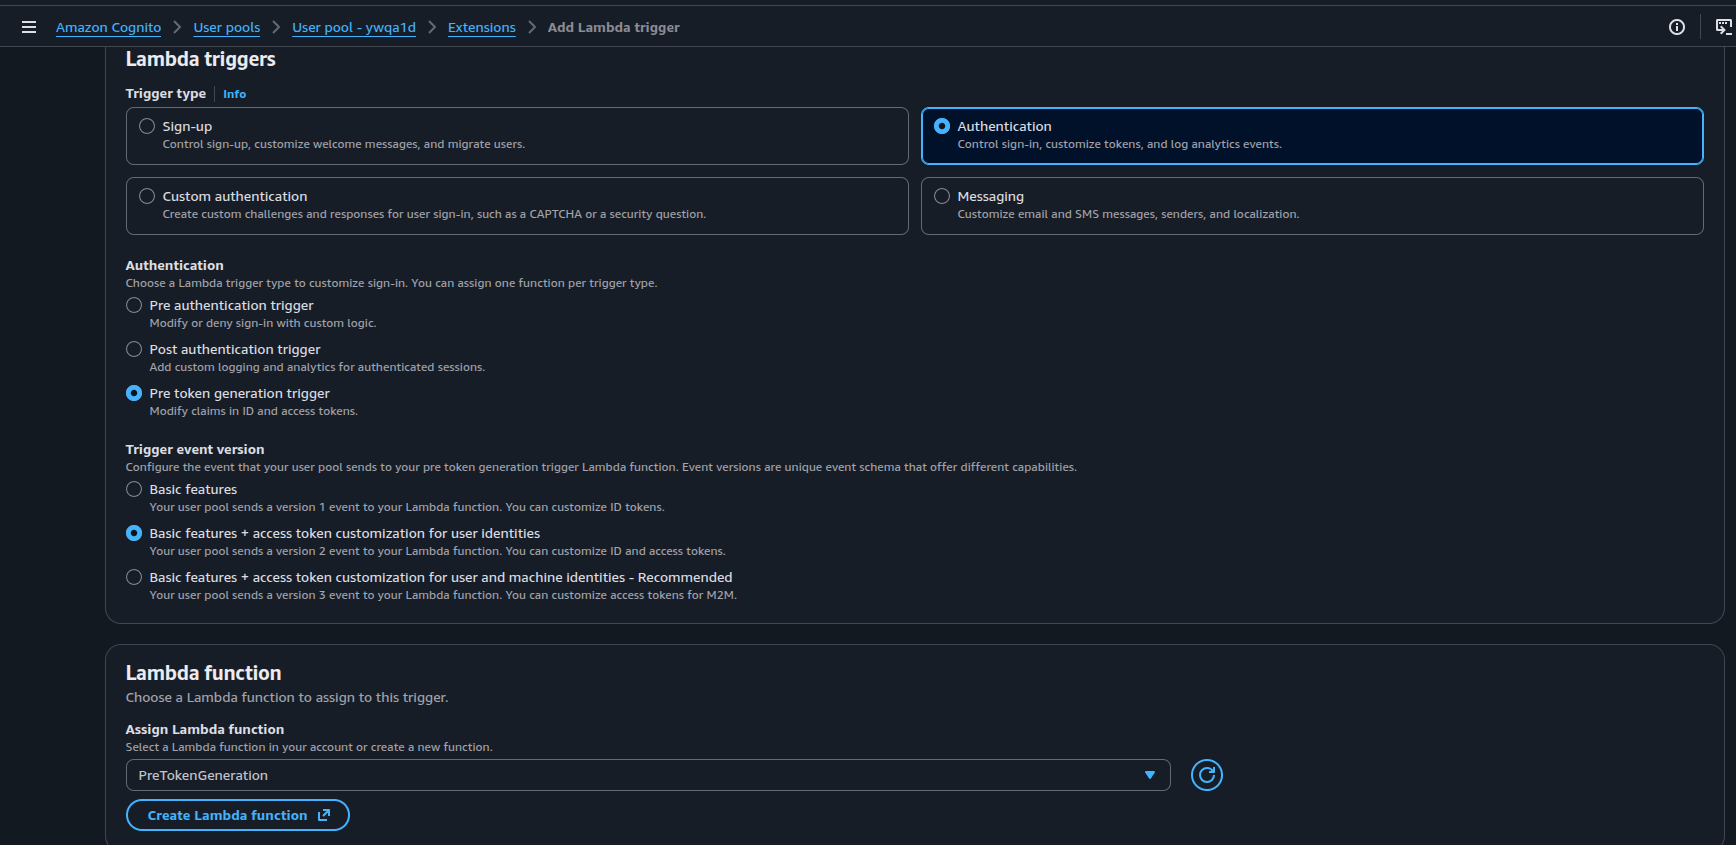Image resolution: width=1736 pixels, height=845 pixels.
Task: Choose Post authentication trigger option
Action: 134,350
